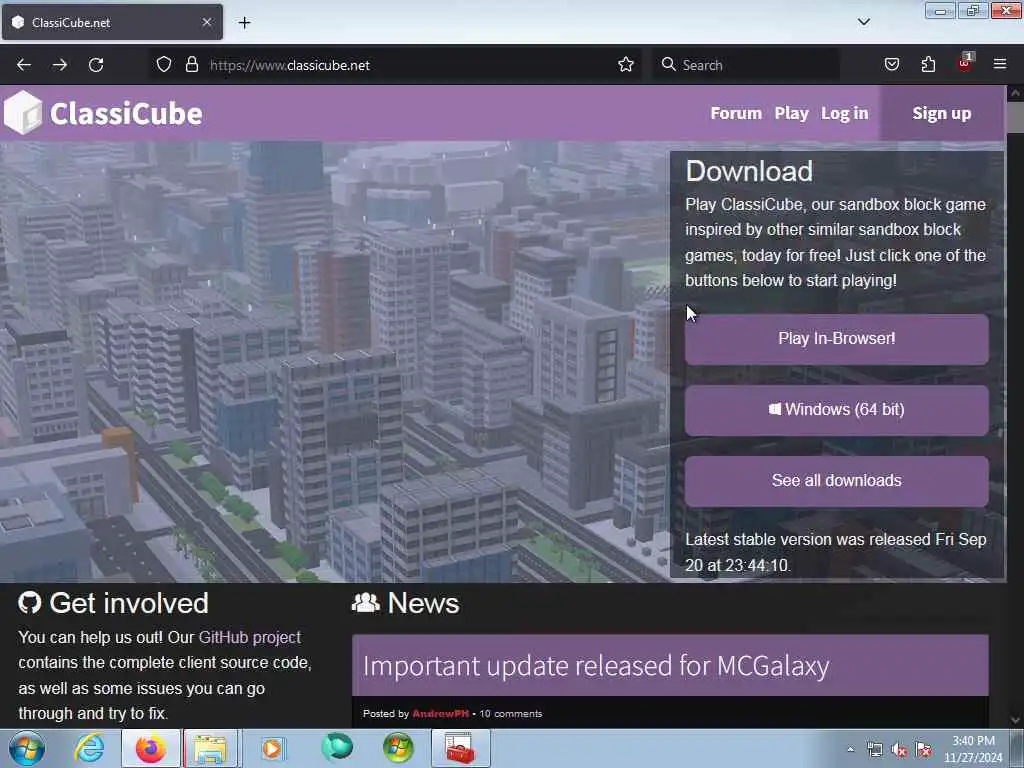Viewport: 1024px width, 768px height.
Task: Switch to Firefox on the taskbar
Action: pos(150,748)
